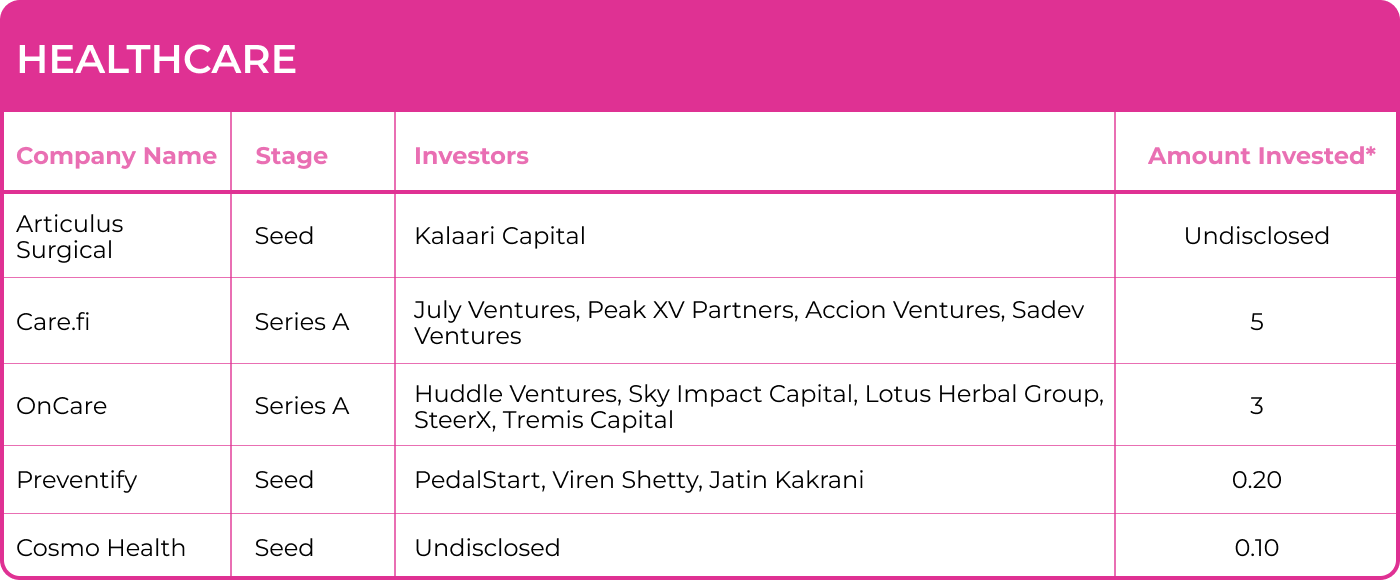Select the 0.20 amount for Preventify
This screenshot has height=580, width=1400.
1256,480
